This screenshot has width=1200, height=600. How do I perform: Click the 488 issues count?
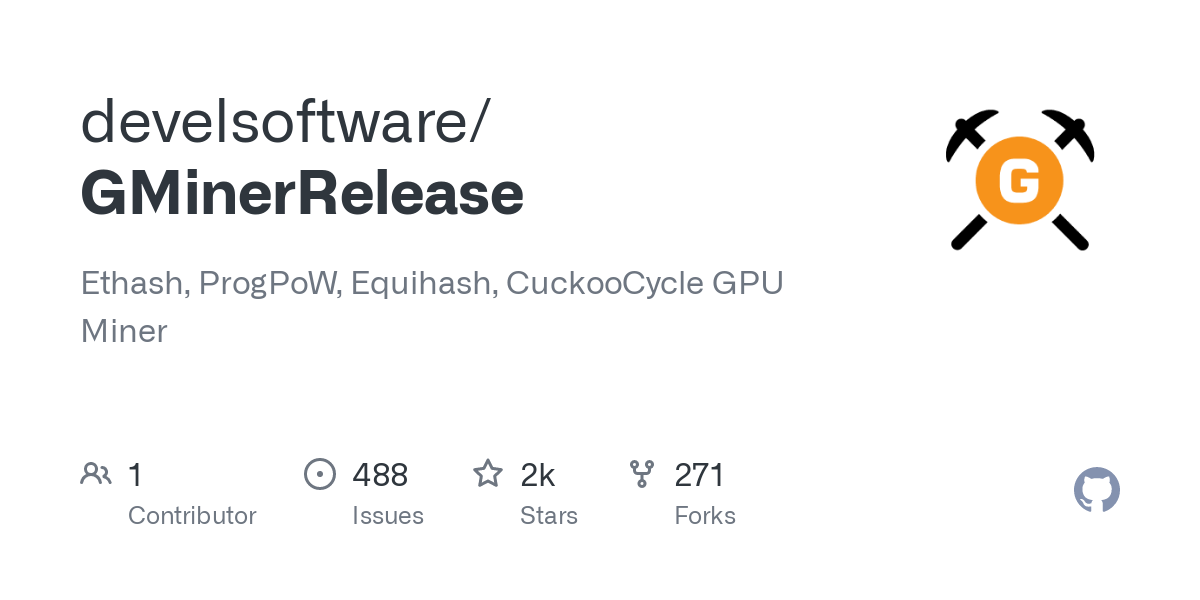pyautogui.click(x=380, y=474)
